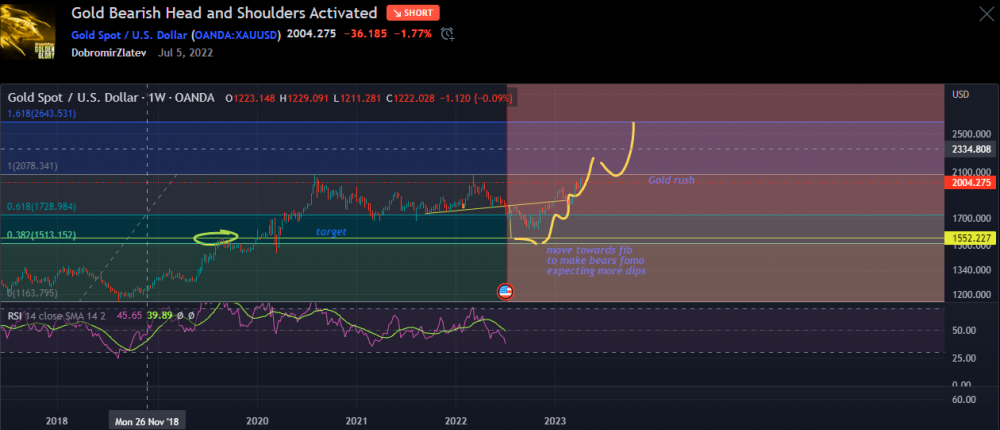Click the red SHORT badge
Viewport: 1000px width, 430px height.
click(x=413, y=13)
